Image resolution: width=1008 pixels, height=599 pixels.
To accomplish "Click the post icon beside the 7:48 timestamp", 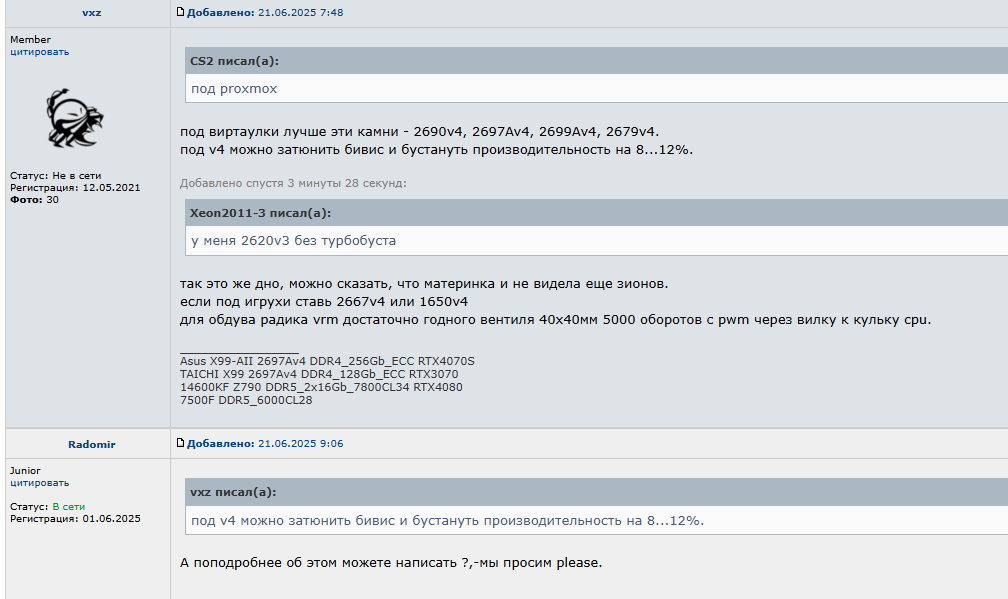I will (x=180, y=12).
